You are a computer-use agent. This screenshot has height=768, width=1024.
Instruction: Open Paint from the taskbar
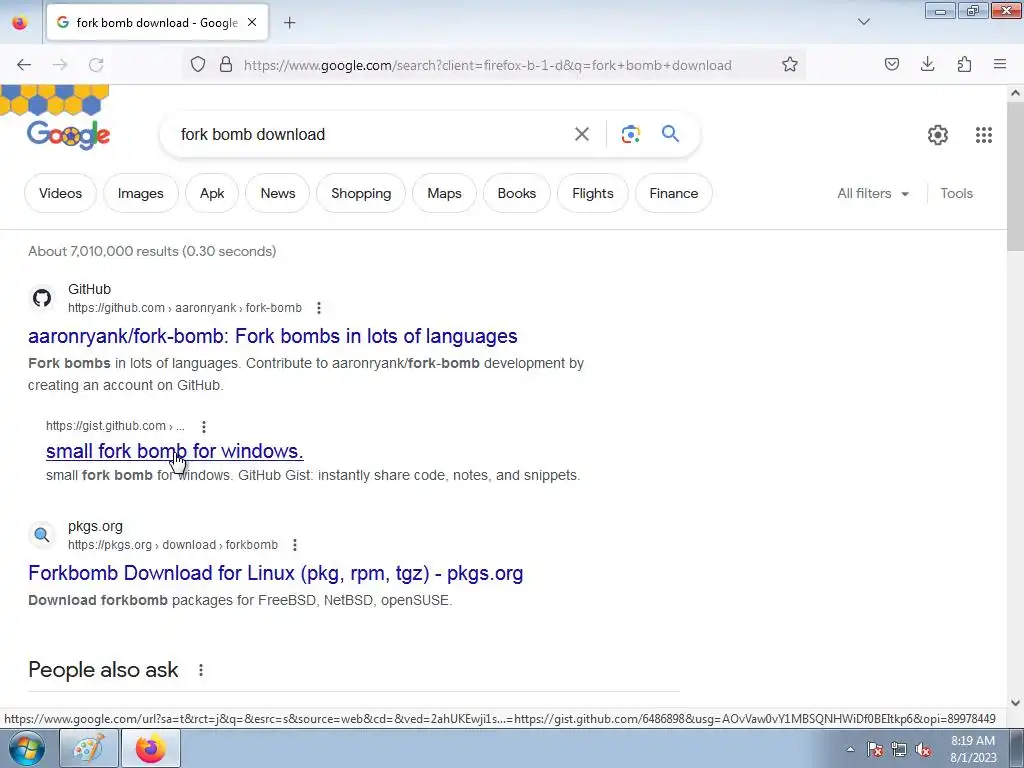[x=89, y=748]
